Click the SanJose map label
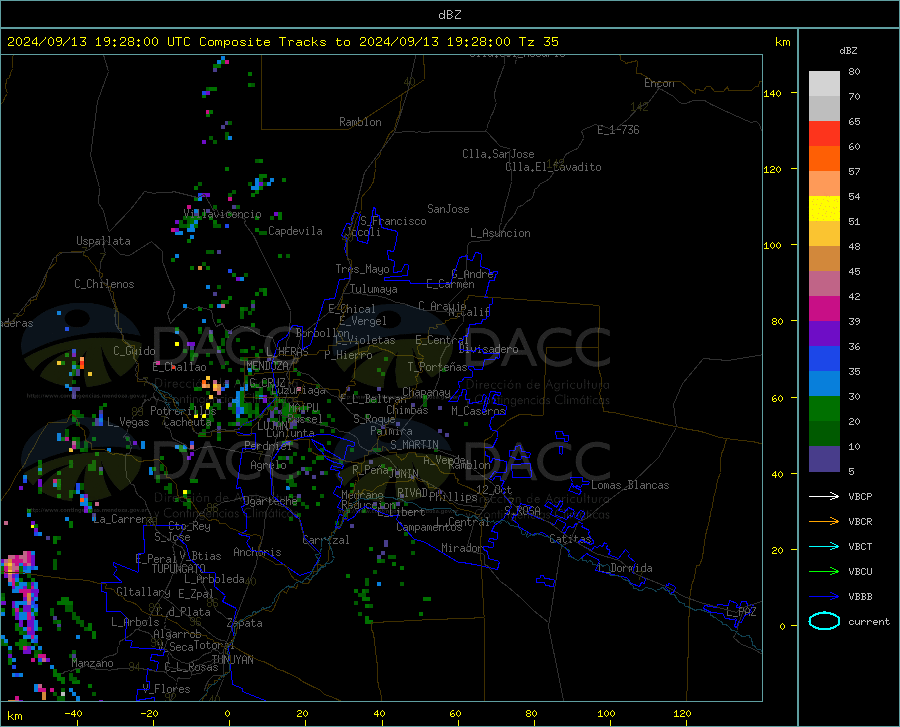This screenshot has height=727, width=900. [448, 209]
